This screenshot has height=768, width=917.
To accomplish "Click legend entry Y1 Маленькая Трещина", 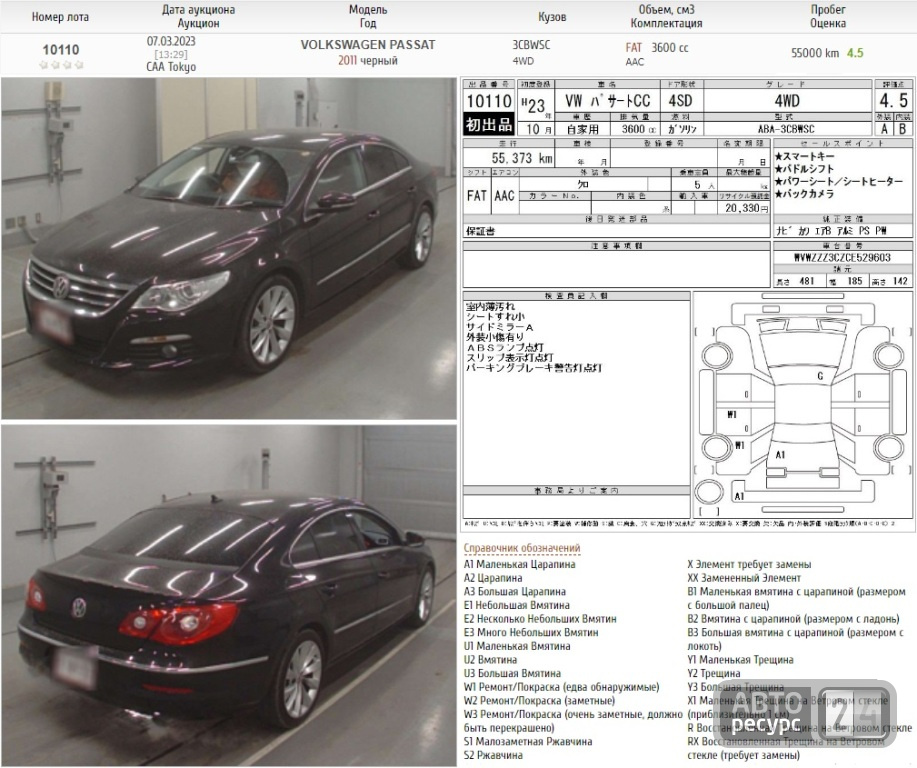I will (740, 660).
